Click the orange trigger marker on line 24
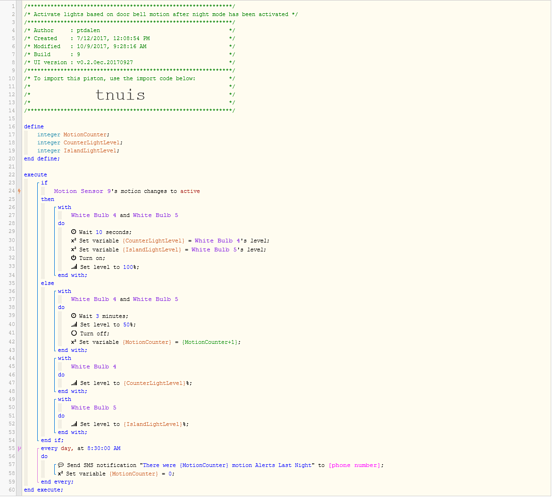This screenshot has height=500, width=555. tap(19, 192)
